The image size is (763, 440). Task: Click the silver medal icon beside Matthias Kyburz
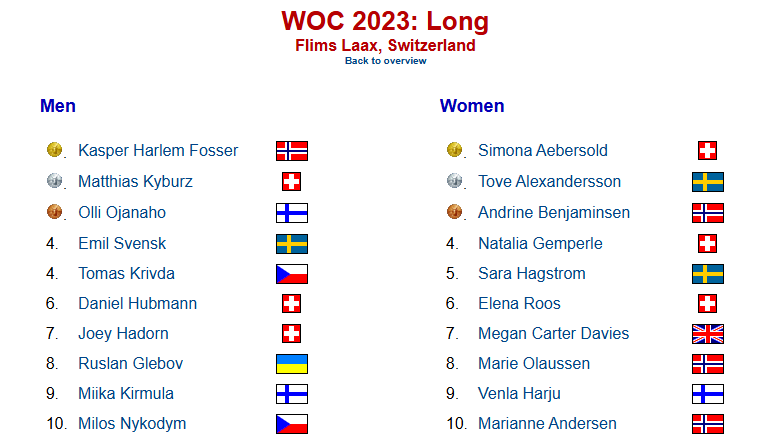pyautogui.click(x=54, y=181)
